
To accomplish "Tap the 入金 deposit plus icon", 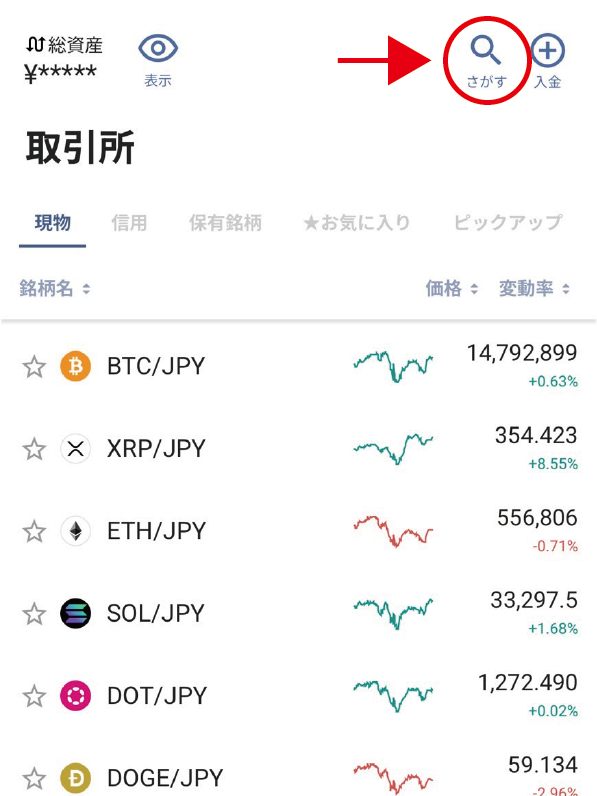I will point(548,50).
